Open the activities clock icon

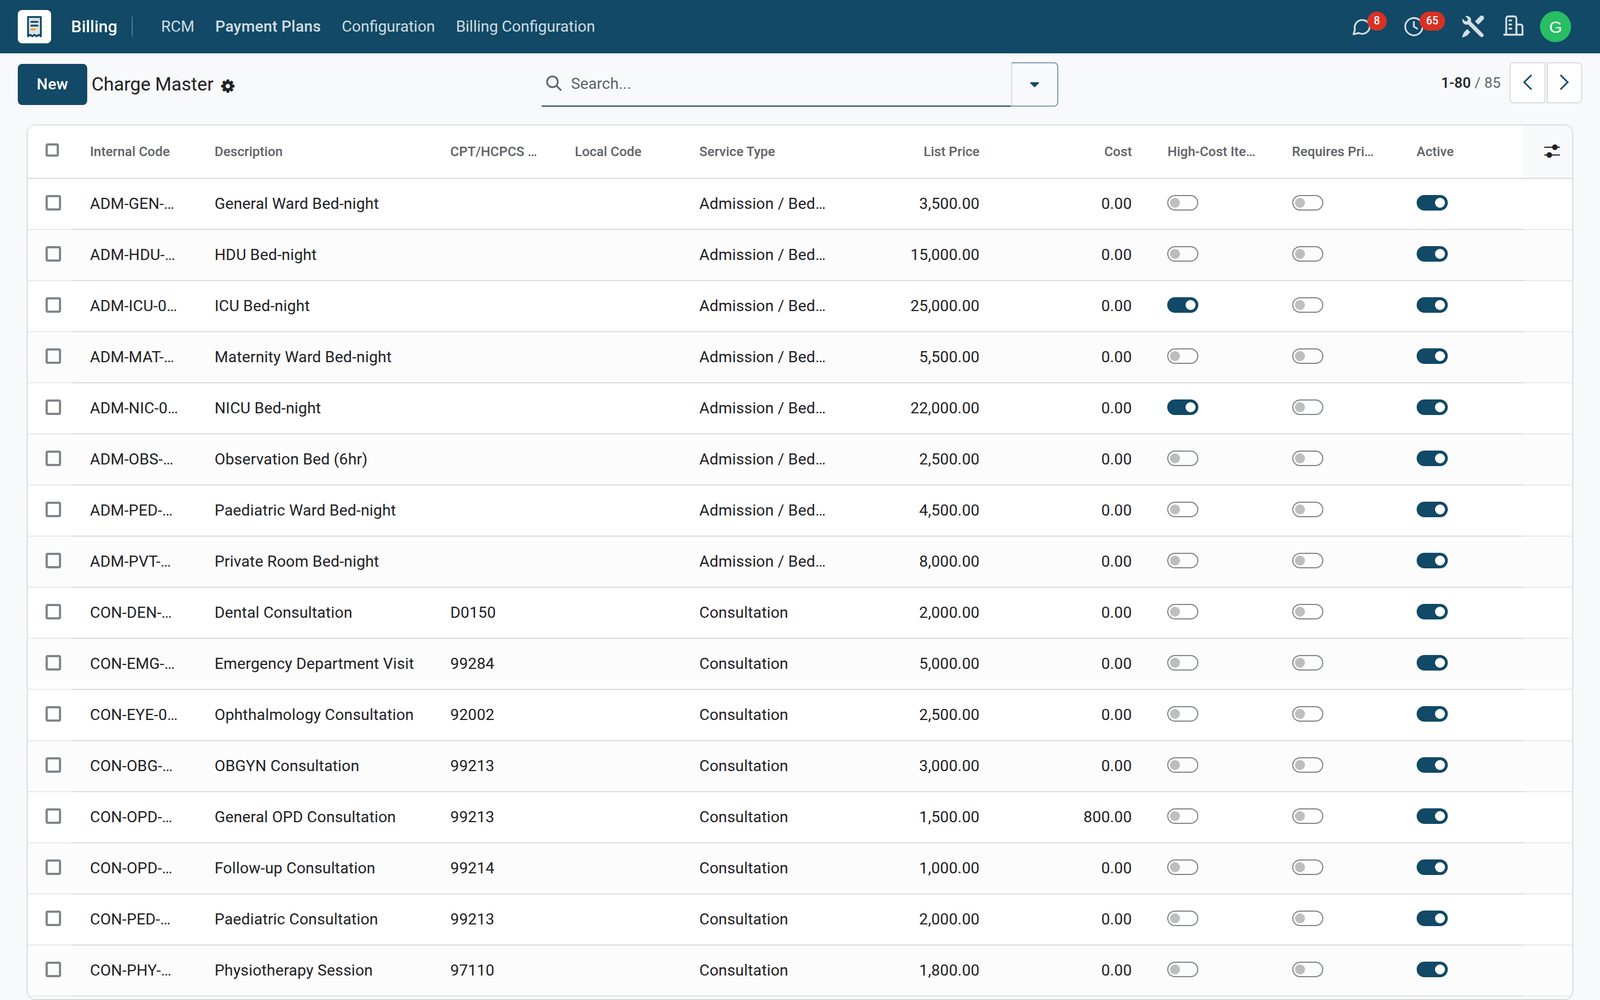1413,27
